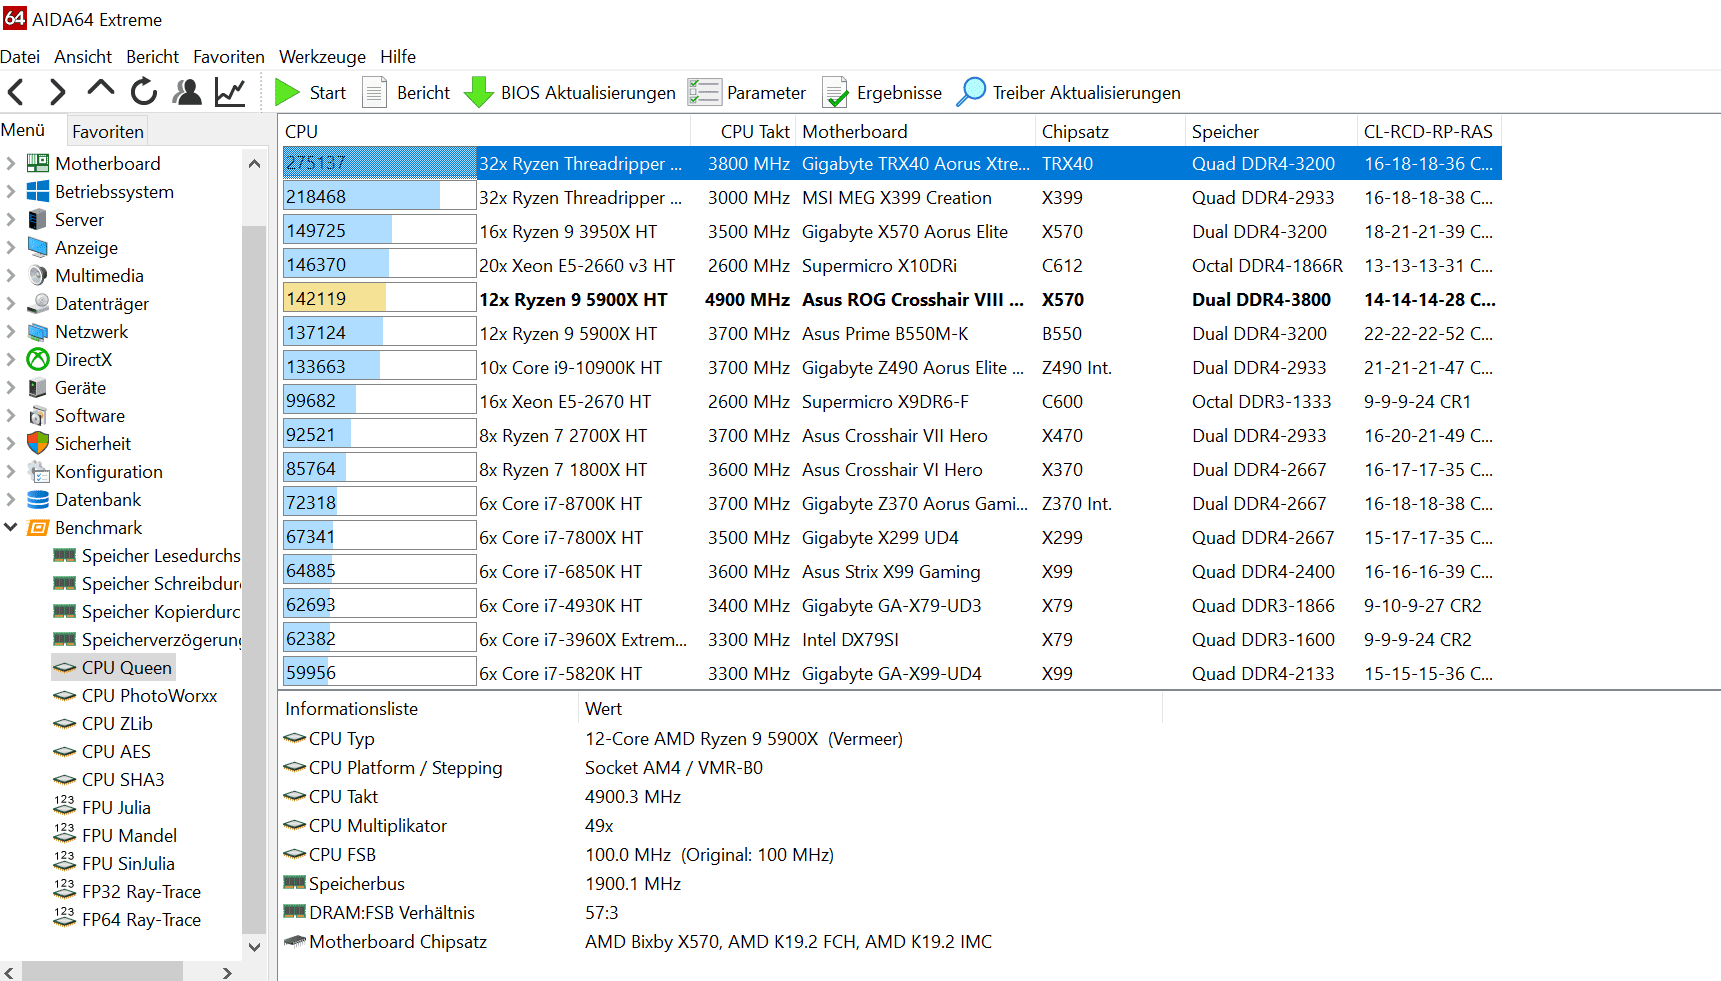This screenshot has width=1721, height=981.
Task: Expand the Server tree node
Action: (11, 219)
